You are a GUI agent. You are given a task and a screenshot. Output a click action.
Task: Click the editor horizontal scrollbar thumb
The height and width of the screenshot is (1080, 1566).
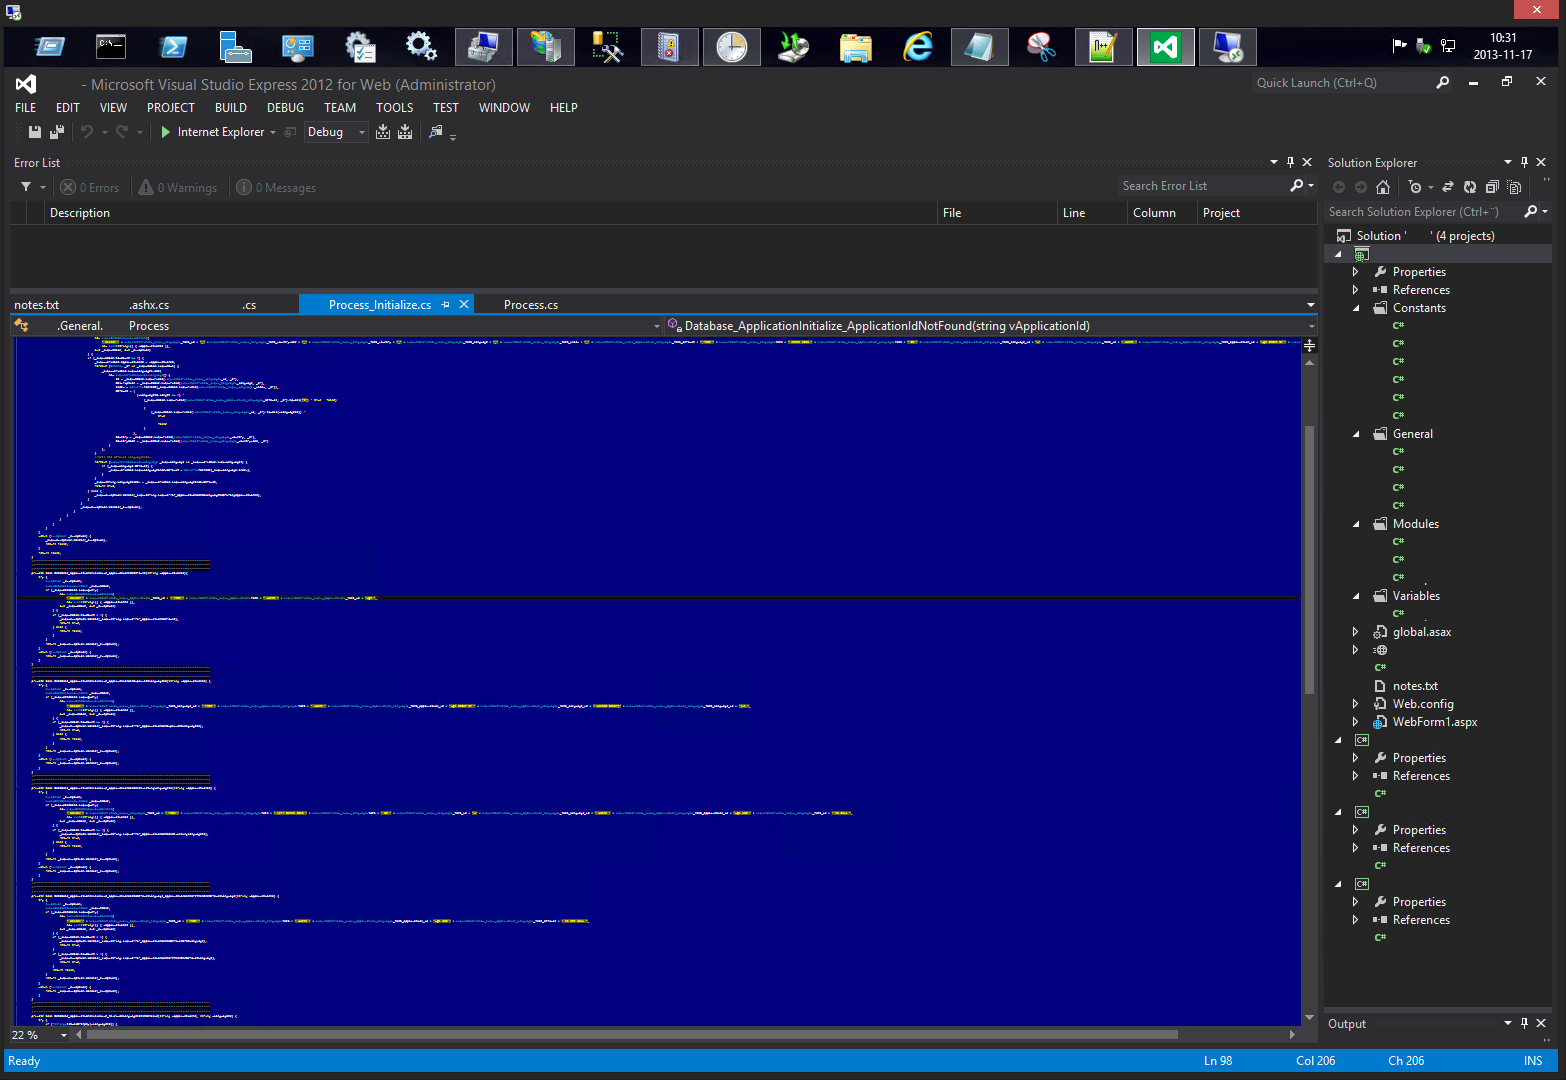click(632, 1035)
